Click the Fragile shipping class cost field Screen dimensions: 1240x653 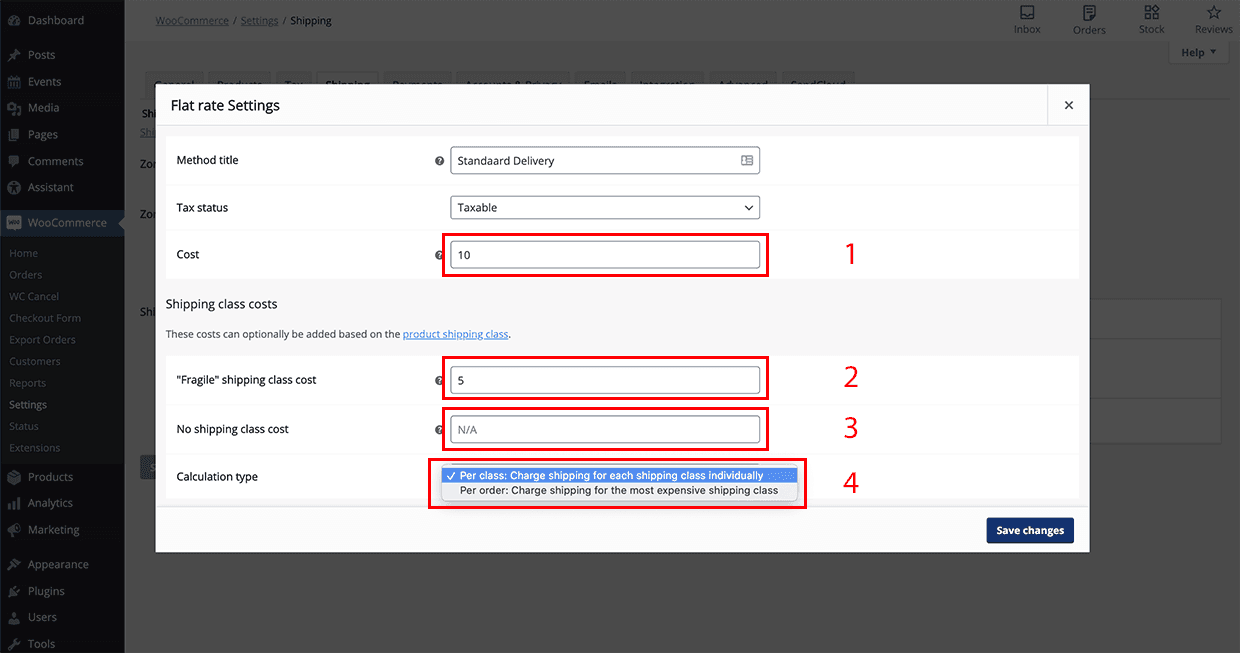[605, 380]
